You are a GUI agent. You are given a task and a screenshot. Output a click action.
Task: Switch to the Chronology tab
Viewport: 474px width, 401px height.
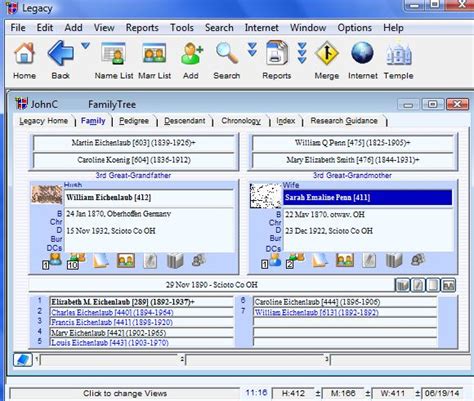click(x=241, y=121)
